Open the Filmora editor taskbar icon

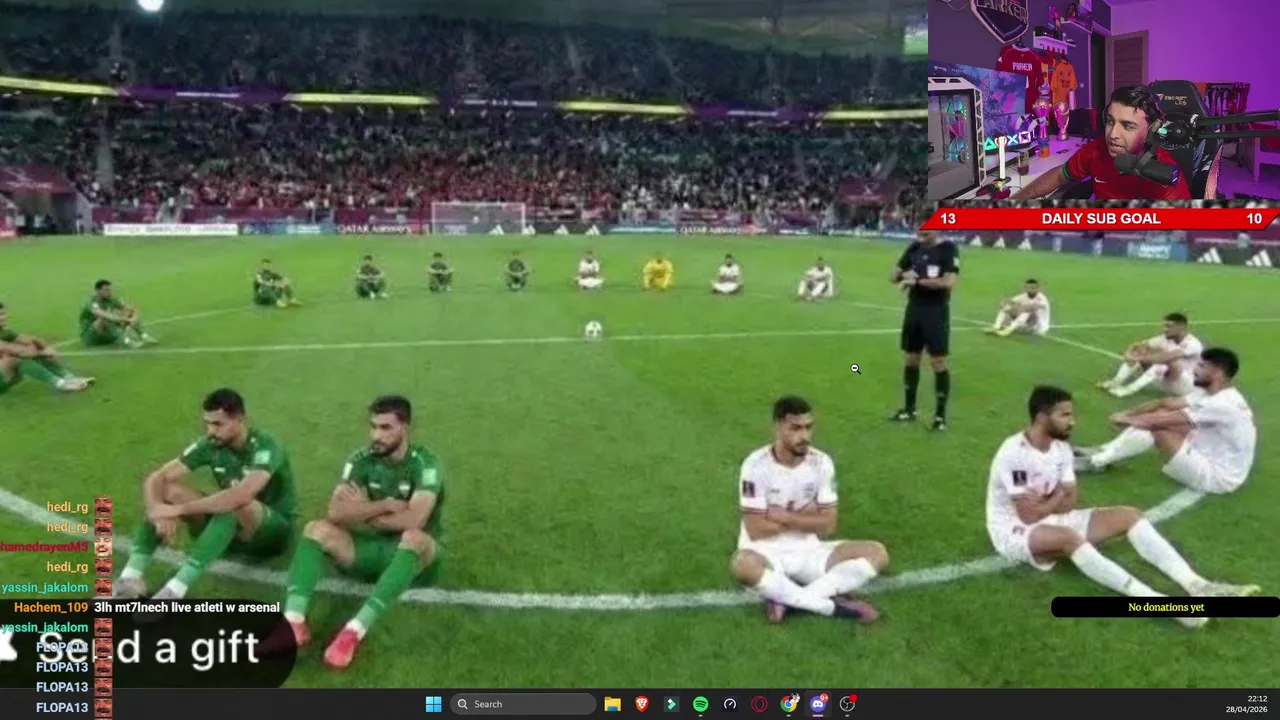click(x=671, y=704)
